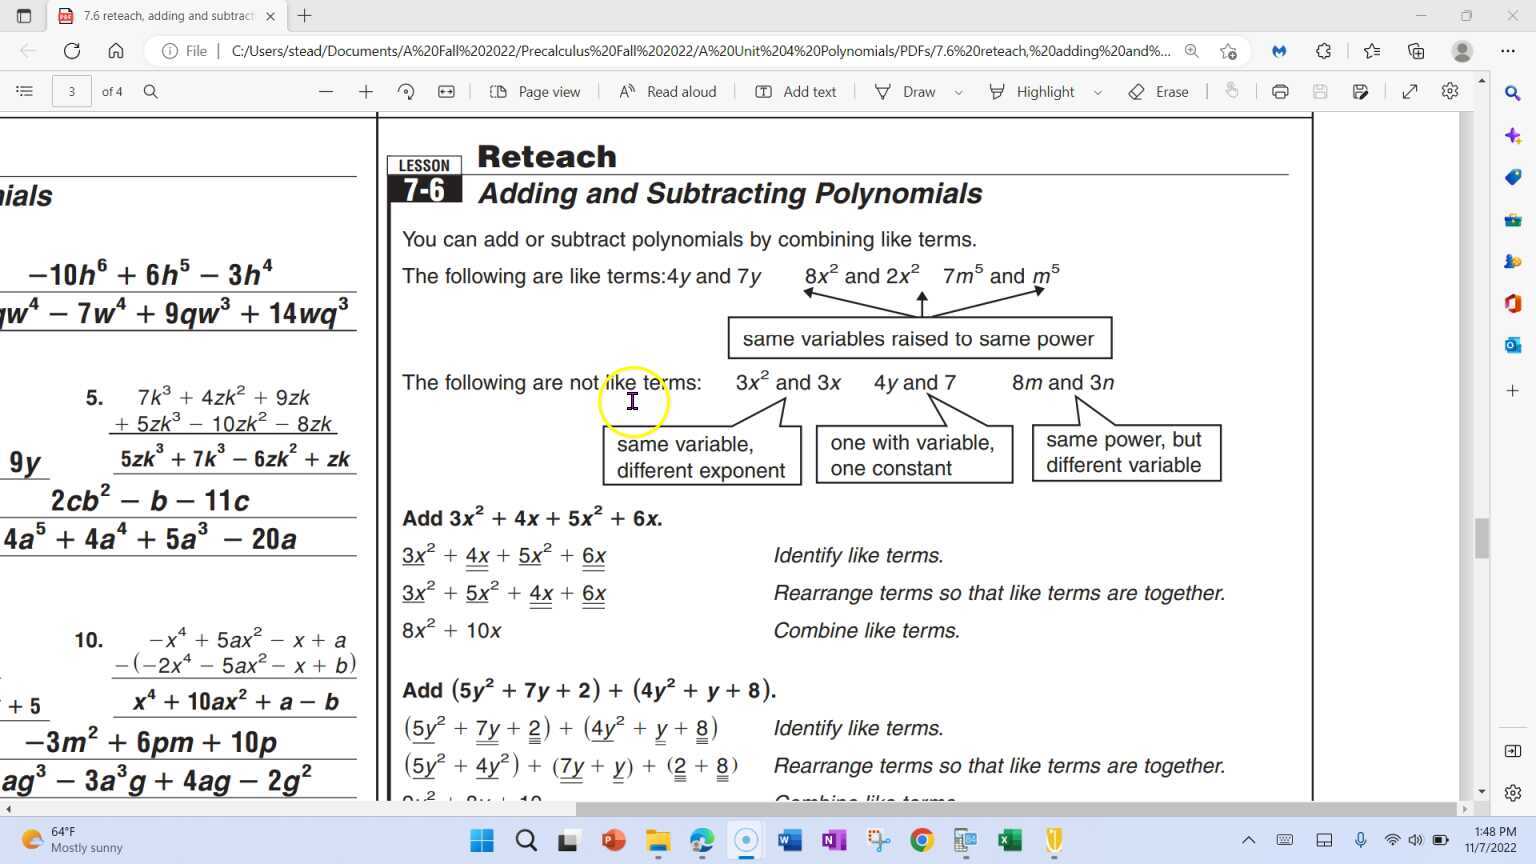Screen dimensions: 1536x864
Task: Open Google Chrome from taskbar
Action: [x=922, y=840]
